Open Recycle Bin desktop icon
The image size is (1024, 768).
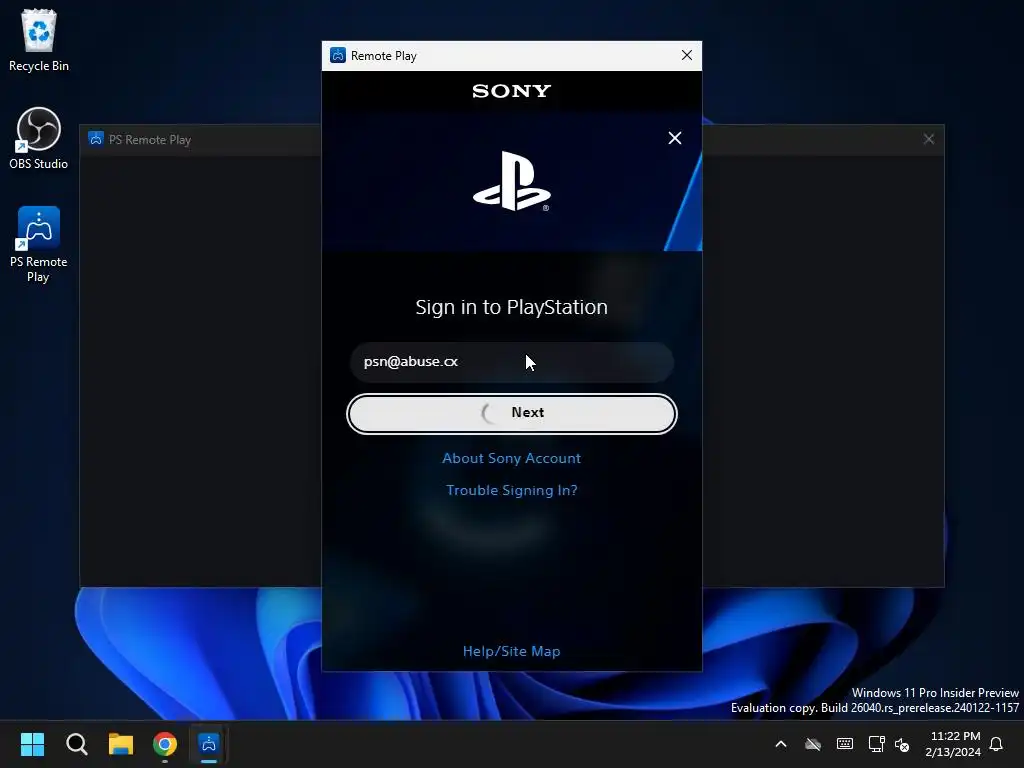(x=39, y=40)
